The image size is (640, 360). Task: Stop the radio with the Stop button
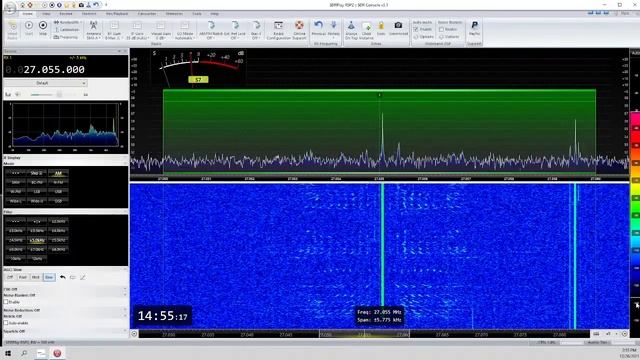43,28
